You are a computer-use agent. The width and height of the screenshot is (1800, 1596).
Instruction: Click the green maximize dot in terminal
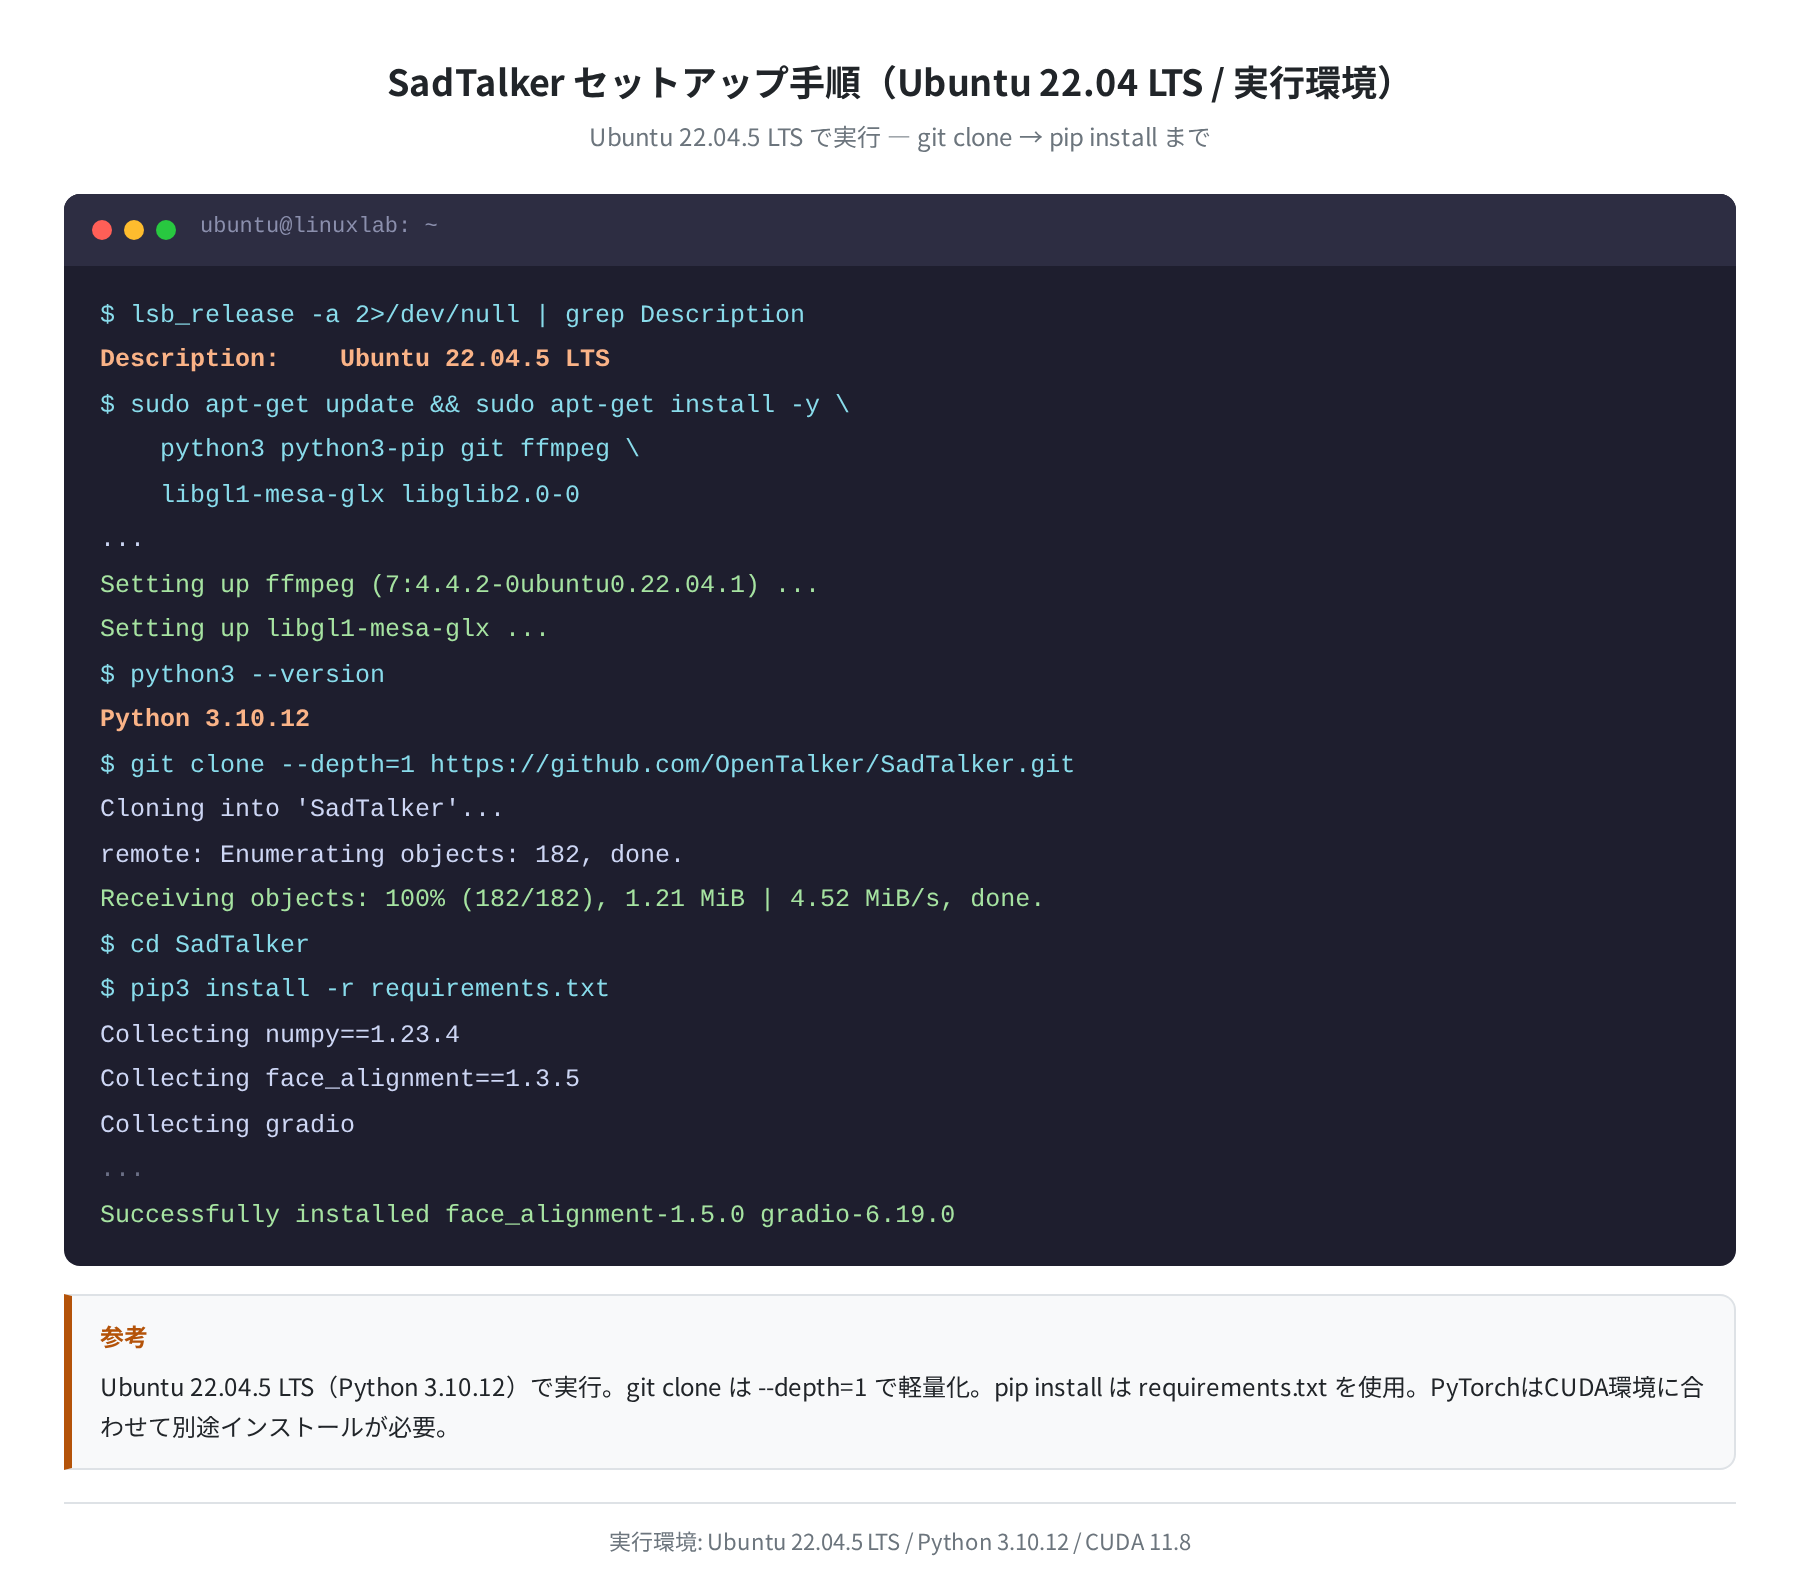[166, 230]
